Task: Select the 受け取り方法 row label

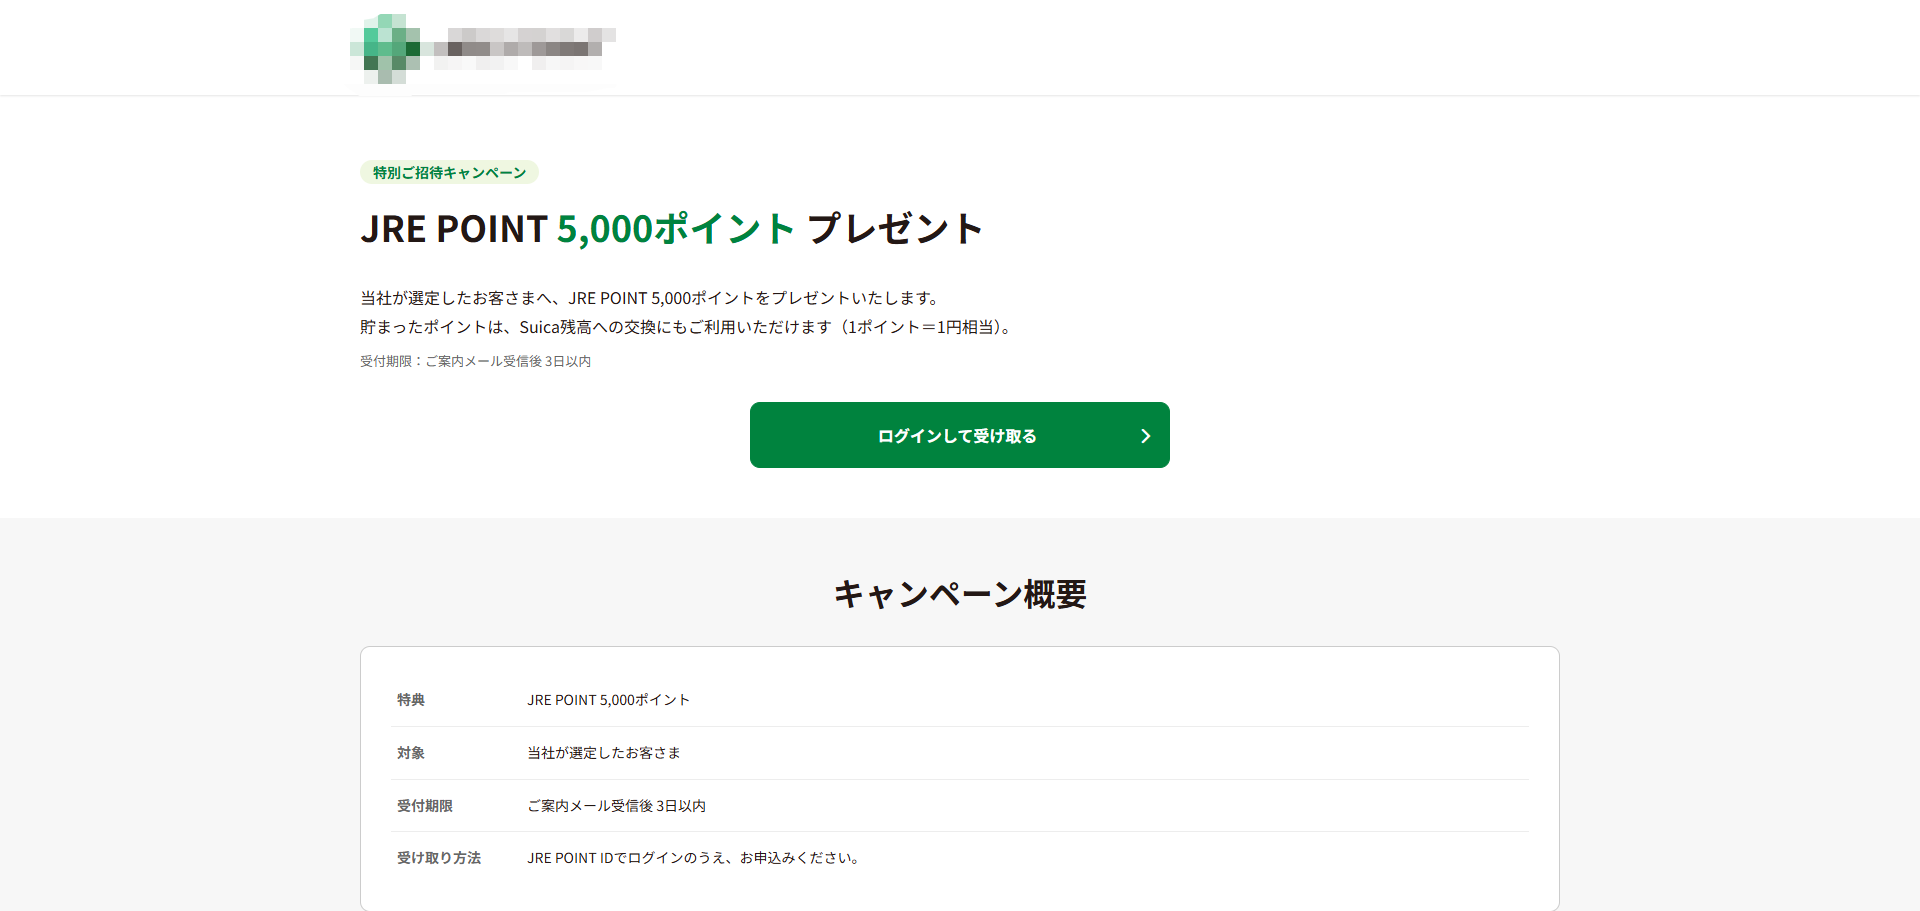Action: pyautogui.click(x=439, y=858)
